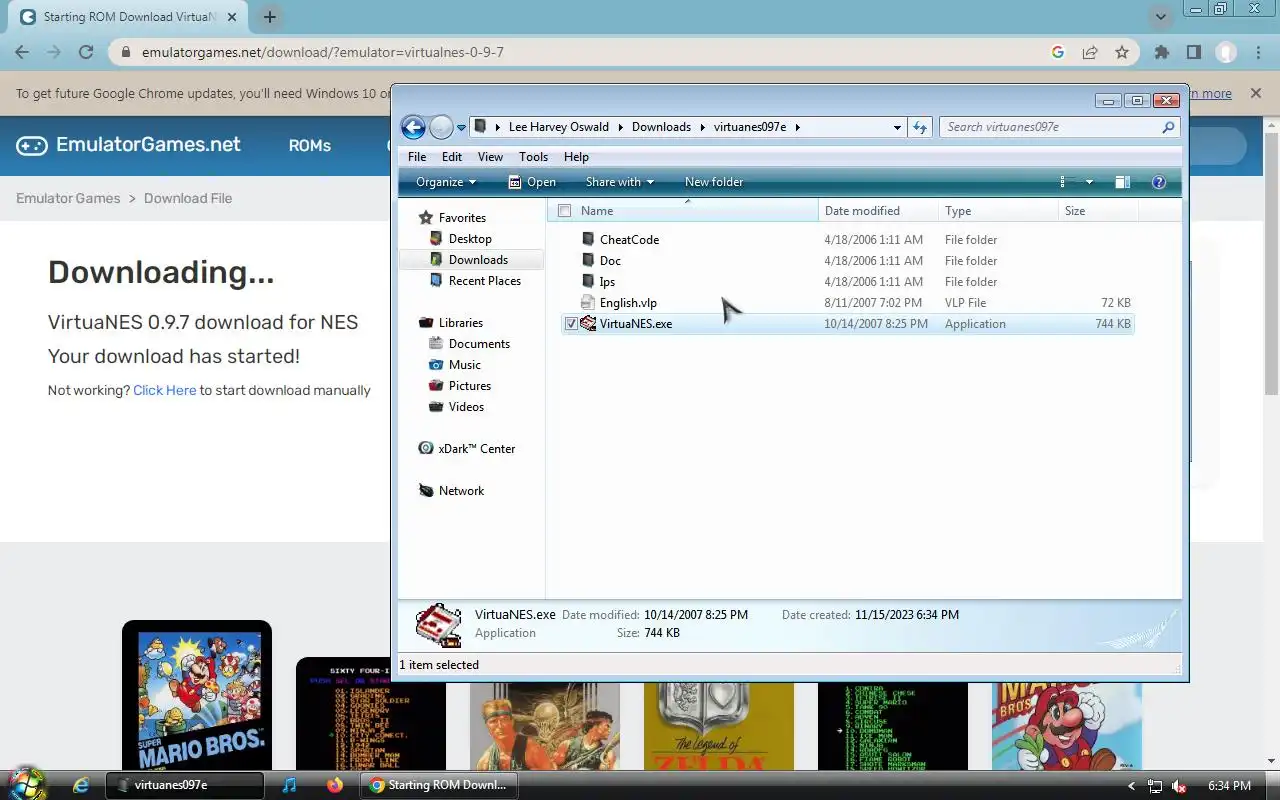Select Libraries in the navigation pane
The height and width of the screenshot is (800, 1280).
pos(461,323)
